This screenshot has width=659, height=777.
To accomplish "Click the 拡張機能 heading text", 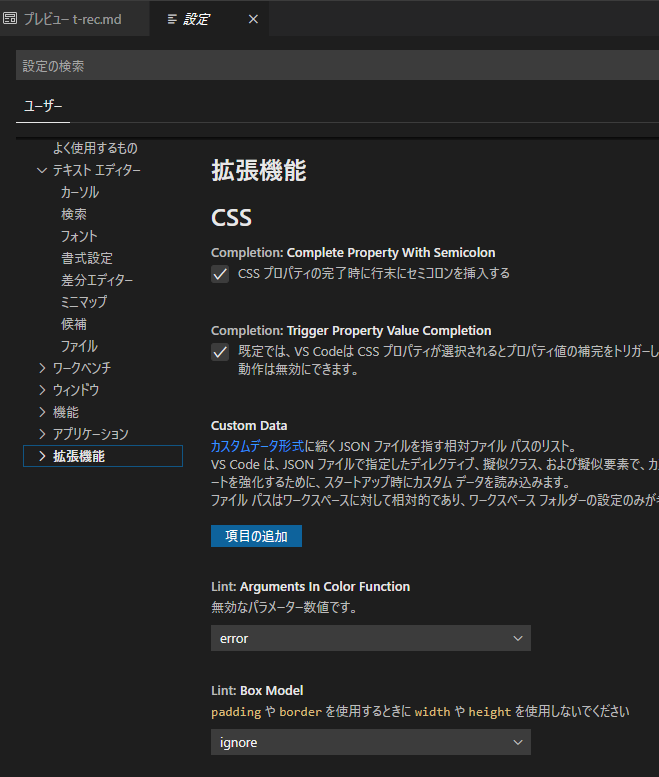I will tap(259, 170).
